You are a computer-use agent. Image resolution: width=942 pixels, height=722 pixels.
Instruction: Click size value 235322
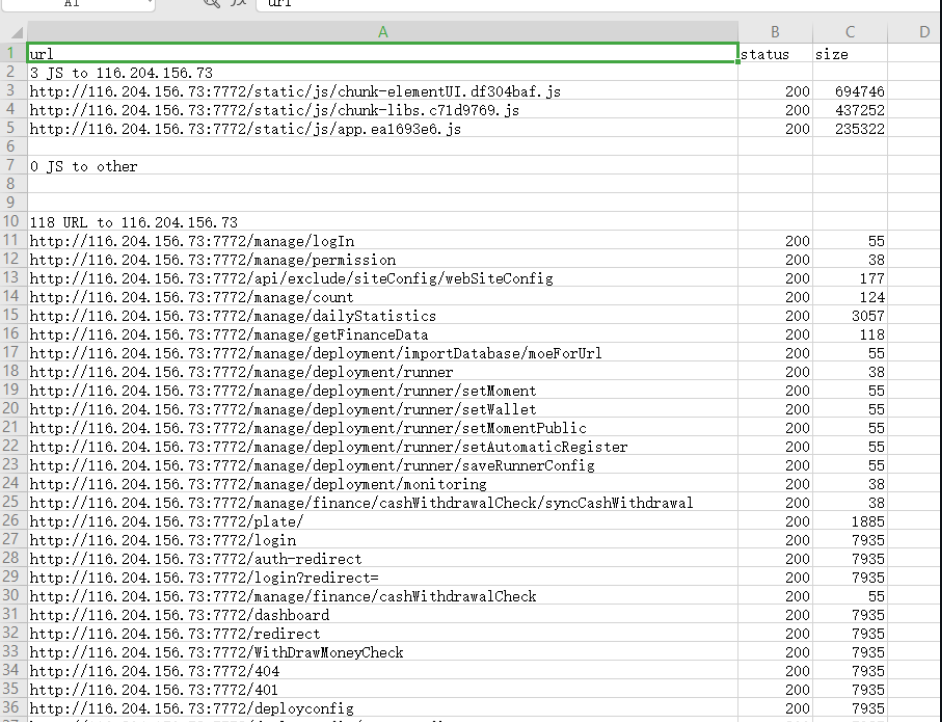(x=850, y=129)
